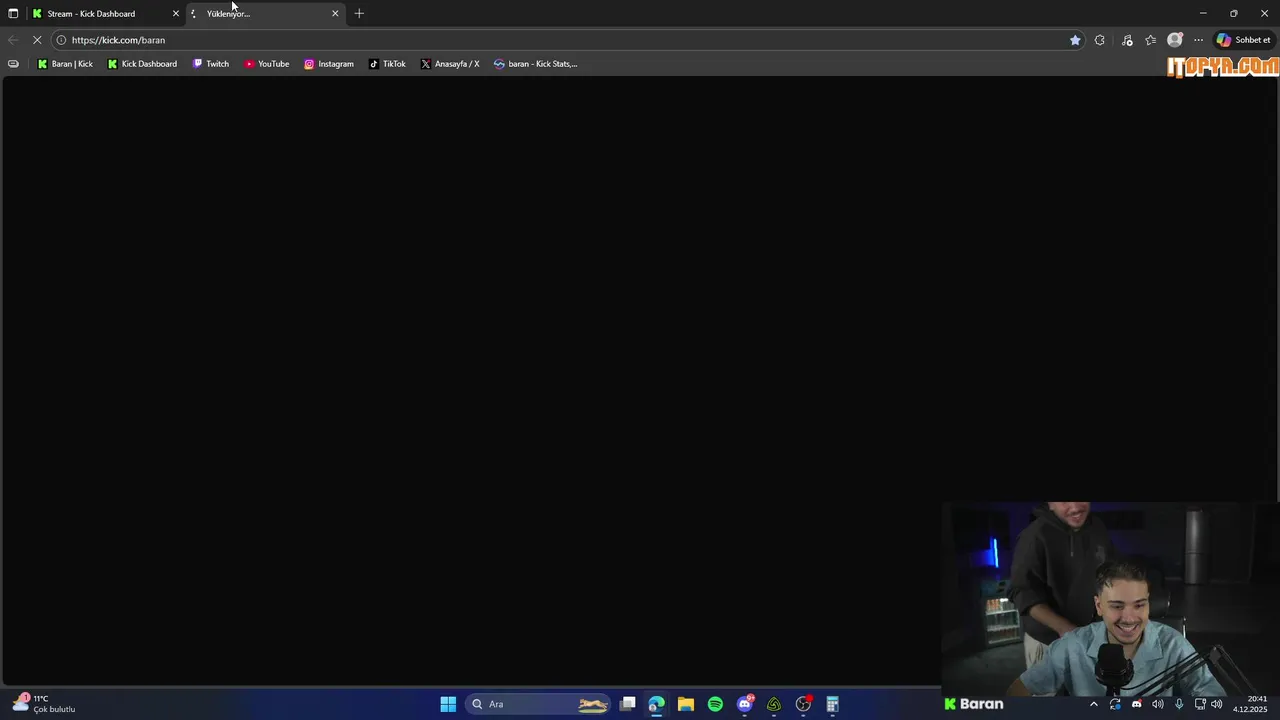
Task: Open the green triangular app on the taskbar
Action: coord(774,704)
